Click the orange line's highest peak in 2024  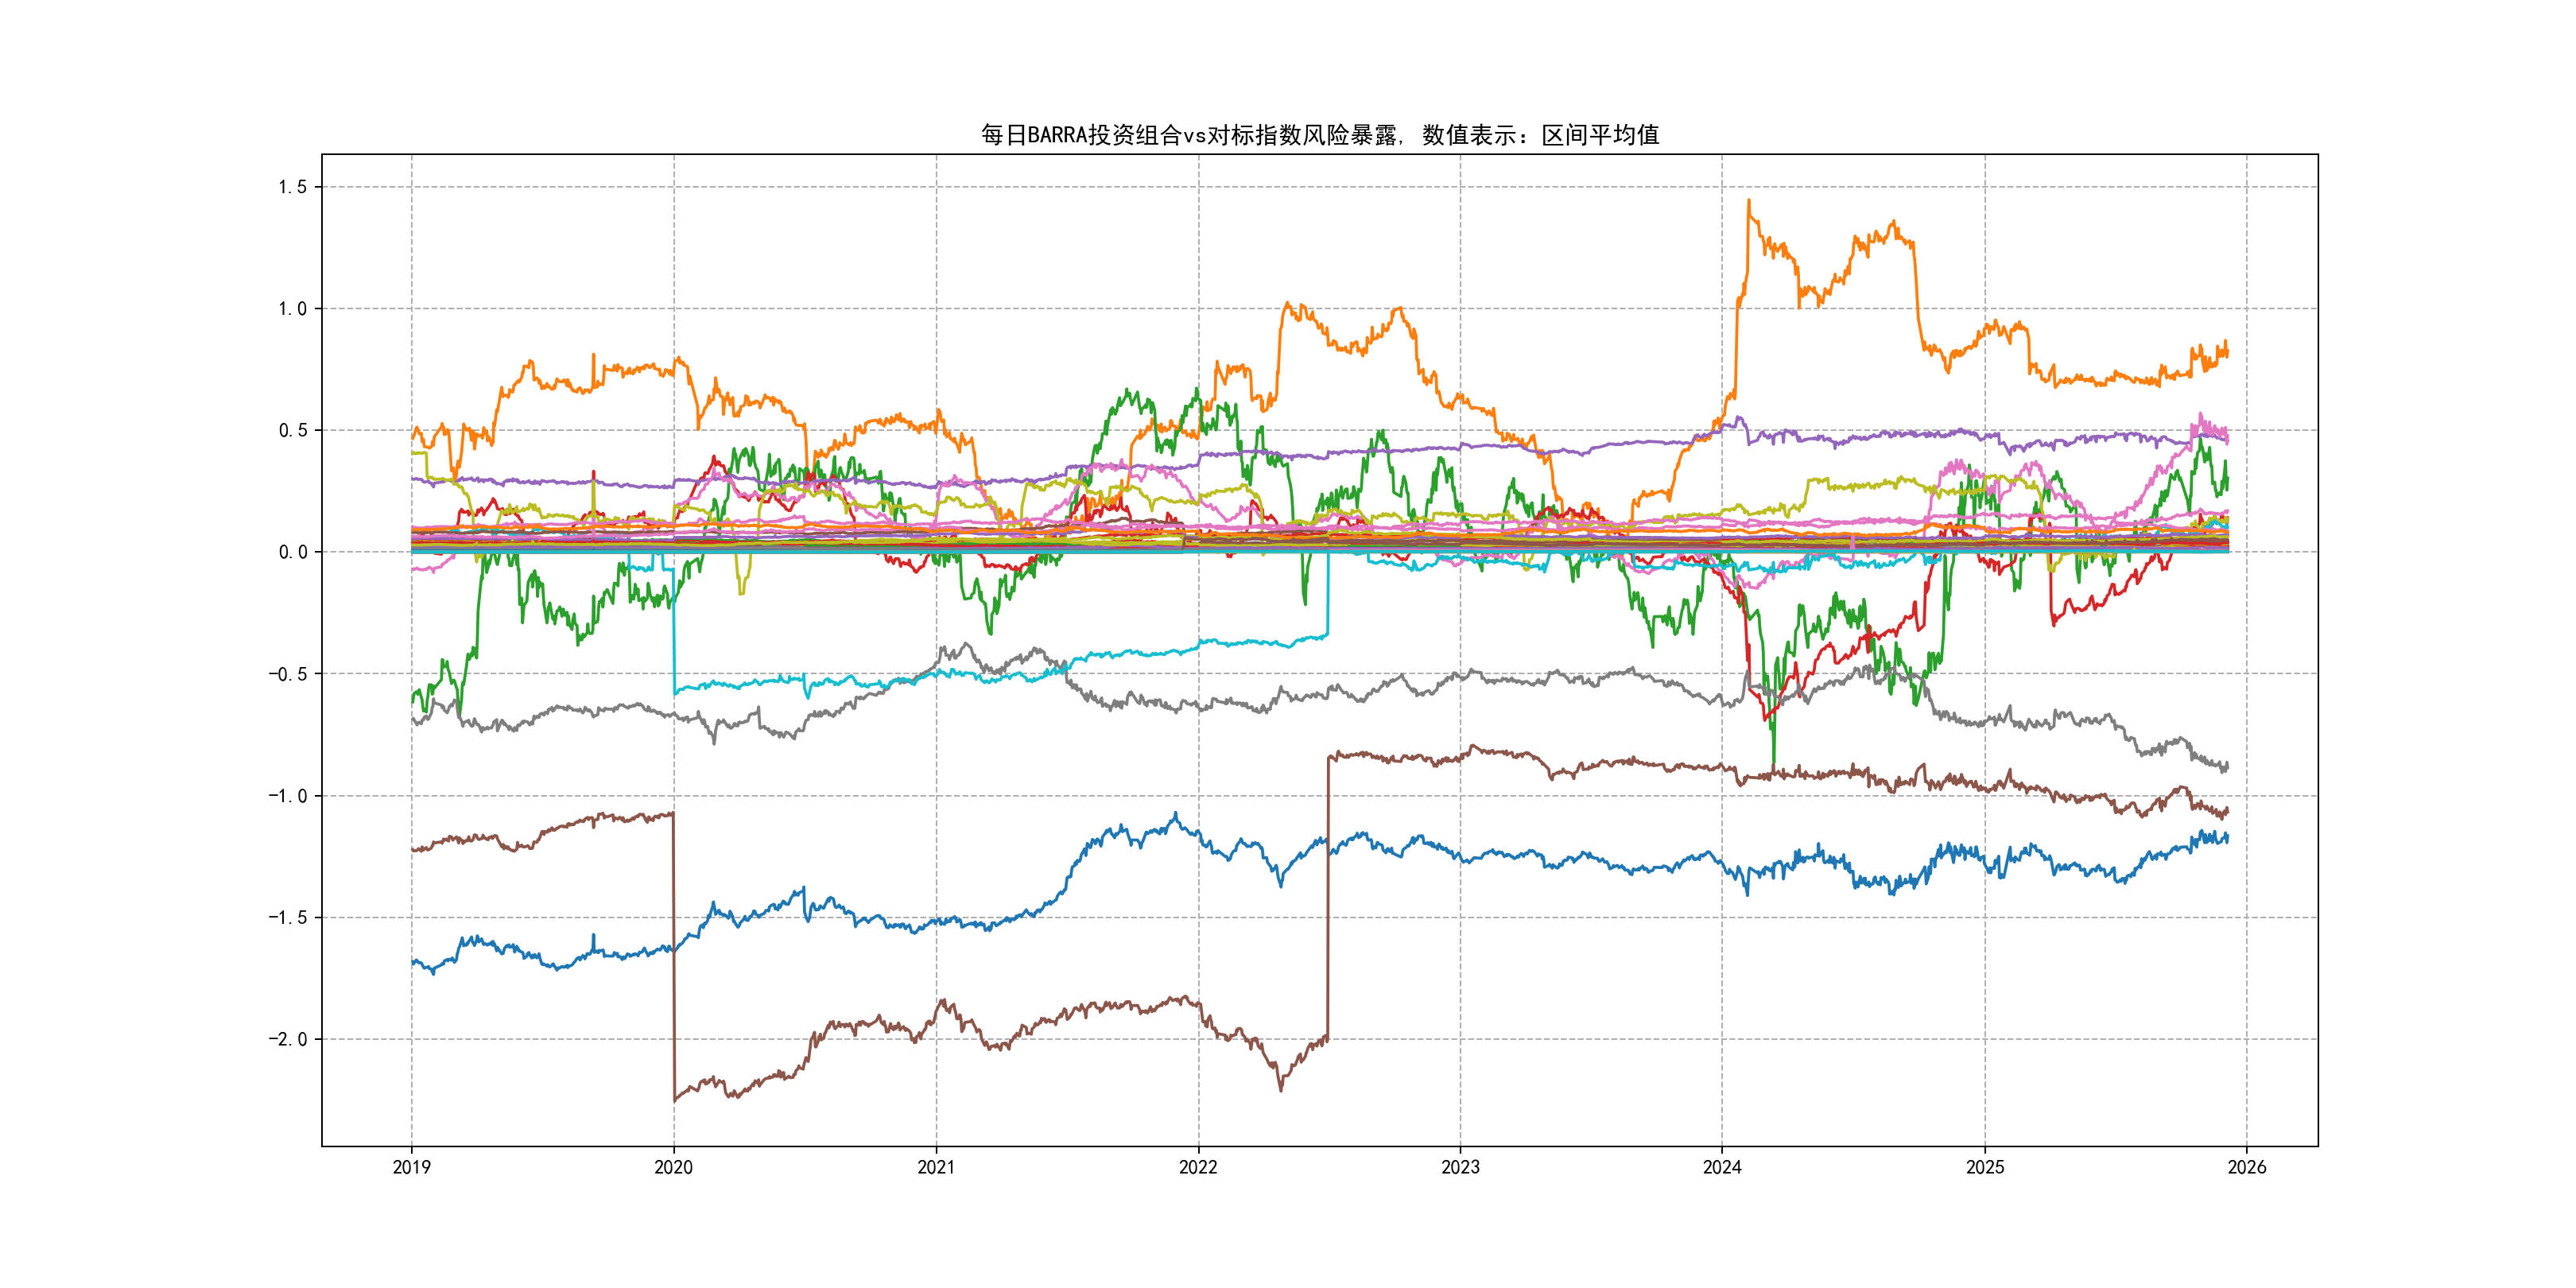point(1748,201)
